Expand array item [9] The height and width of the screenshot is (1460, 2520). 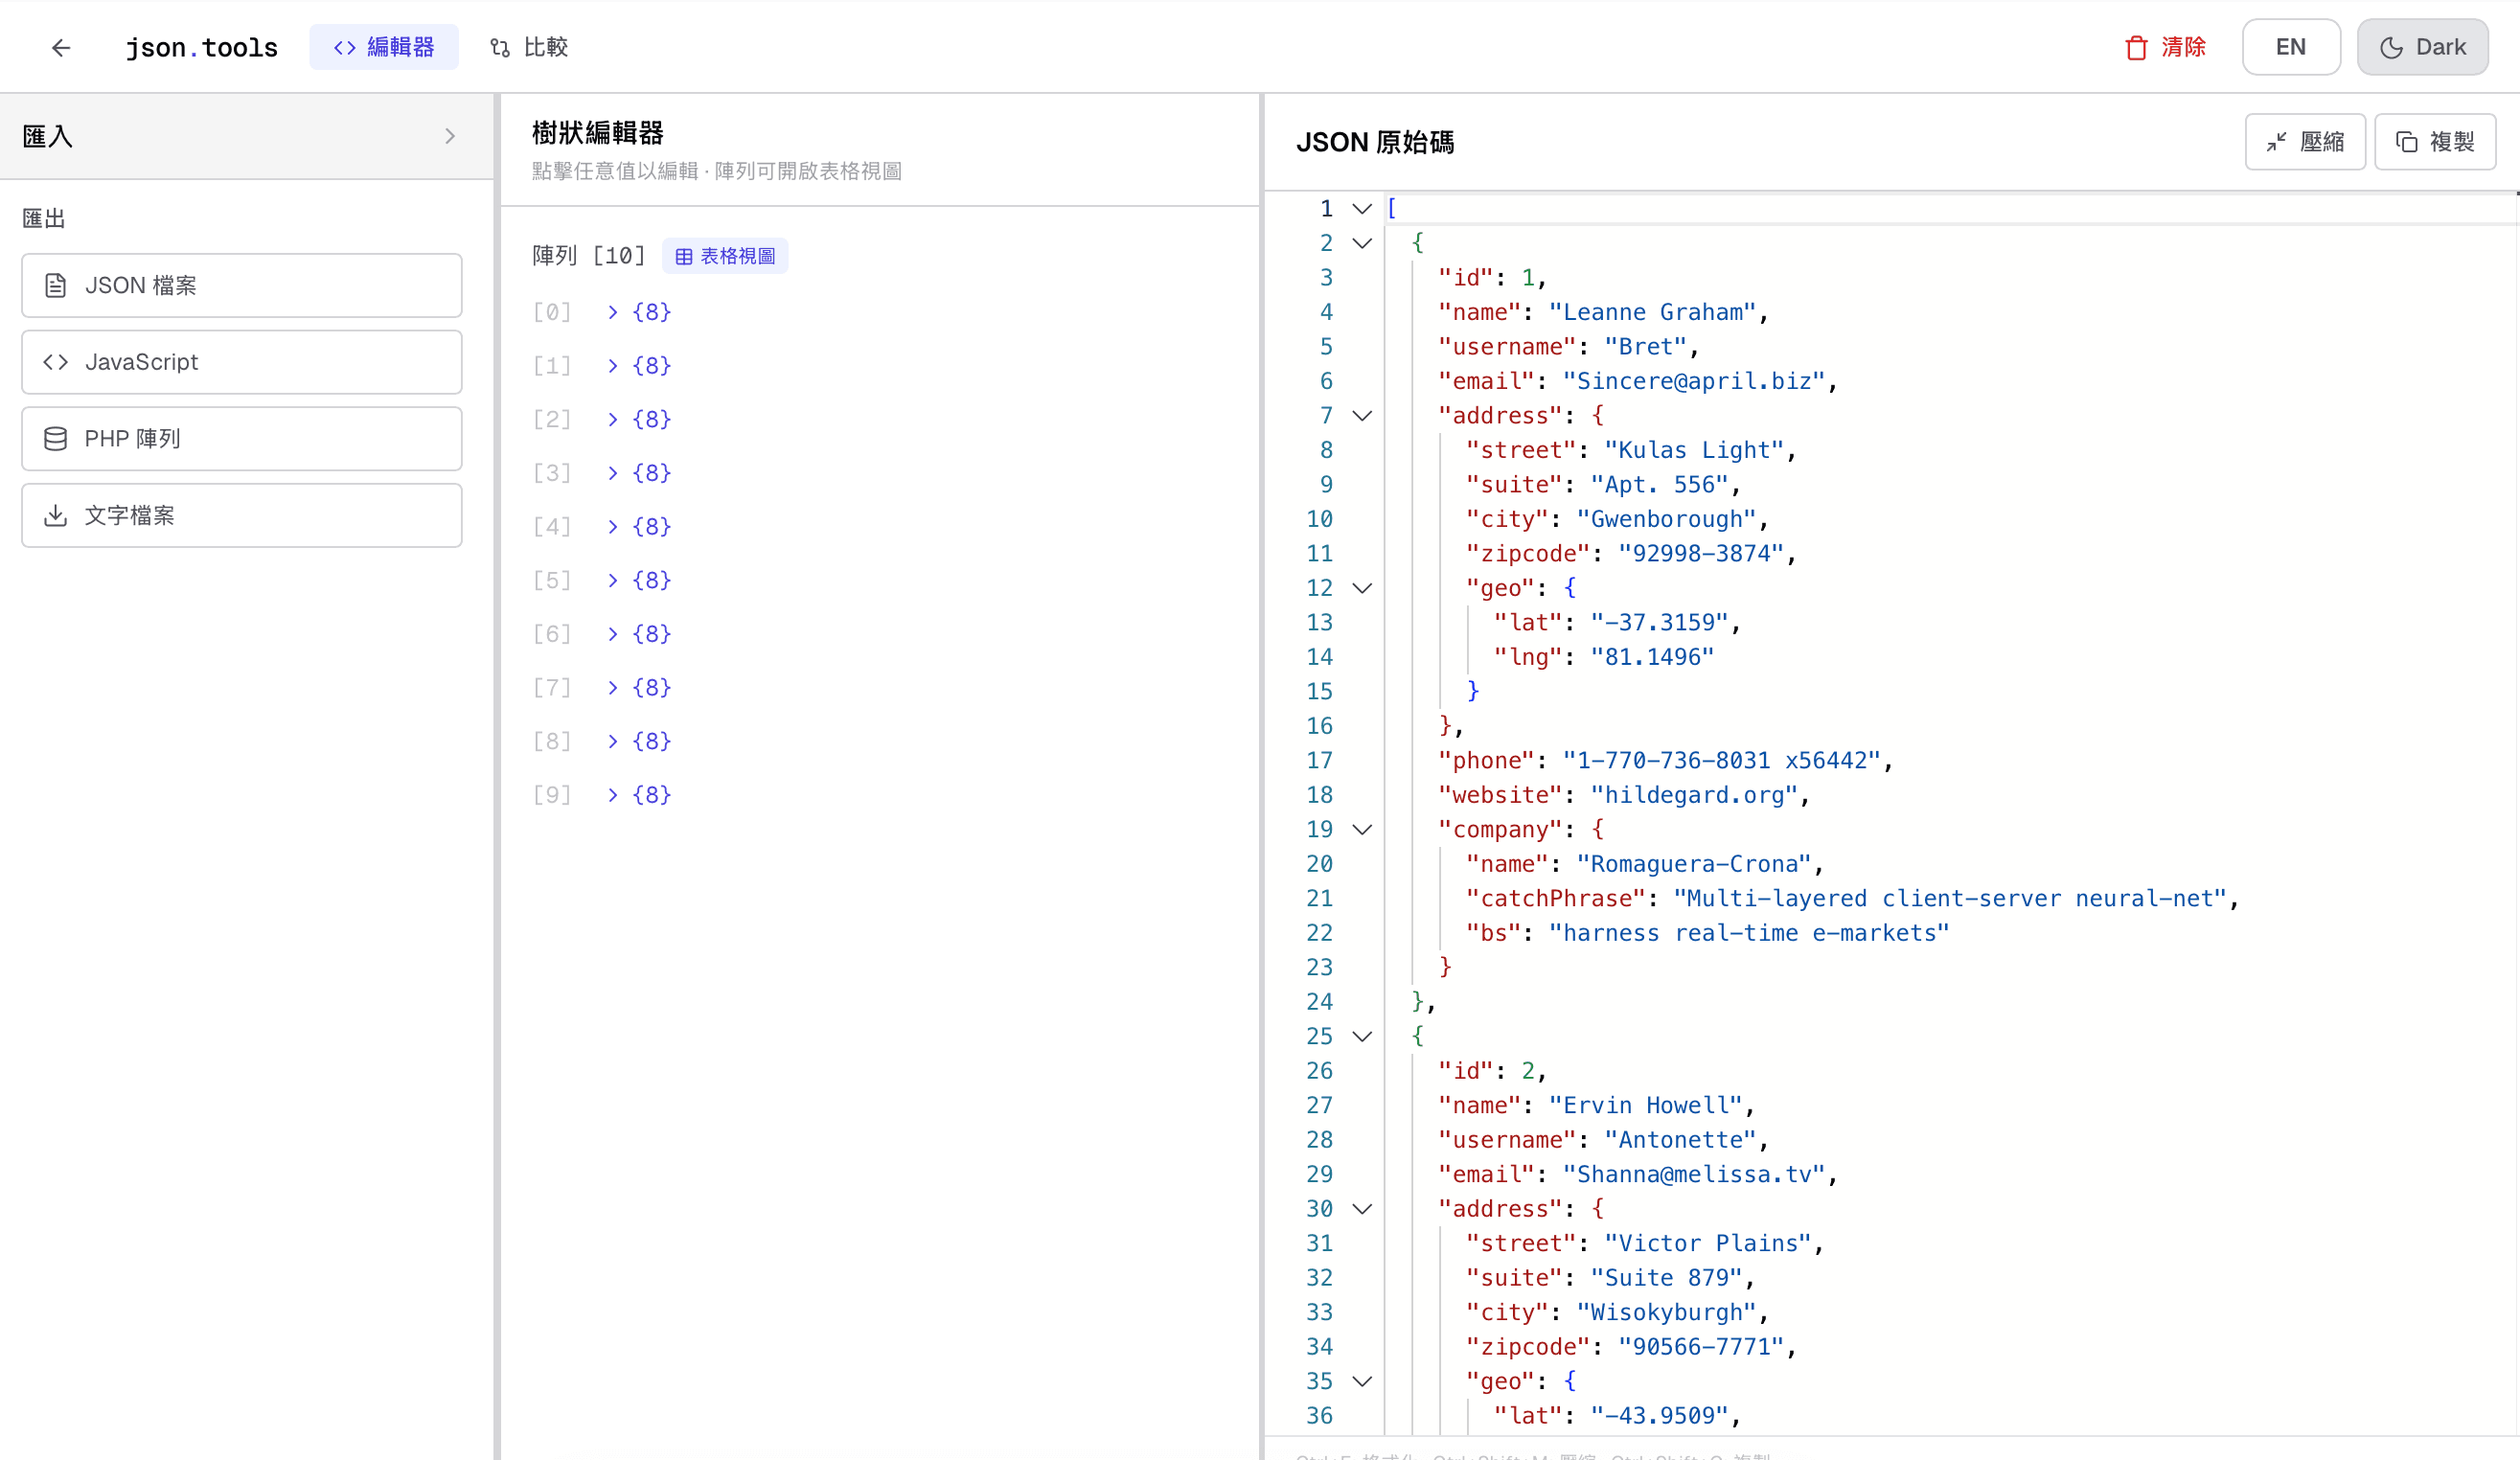(613, 795)
